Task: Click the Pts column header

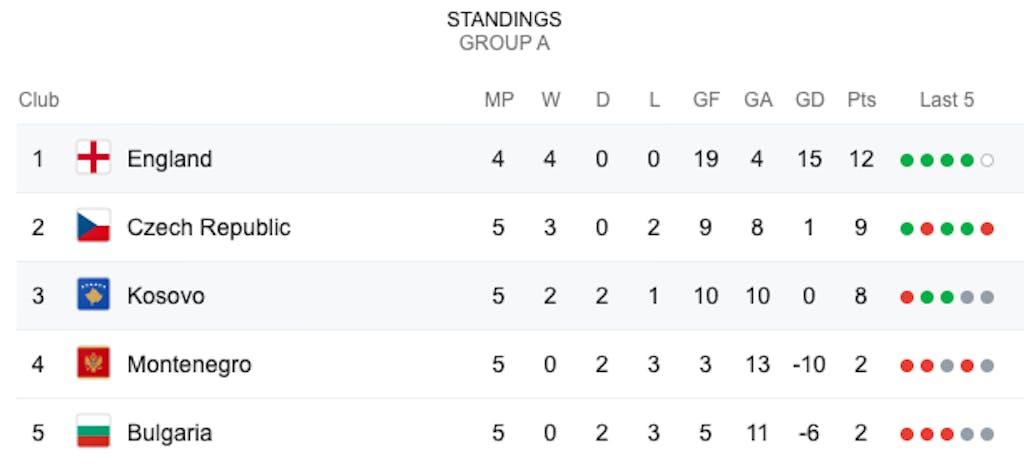Action: (861, 100)
